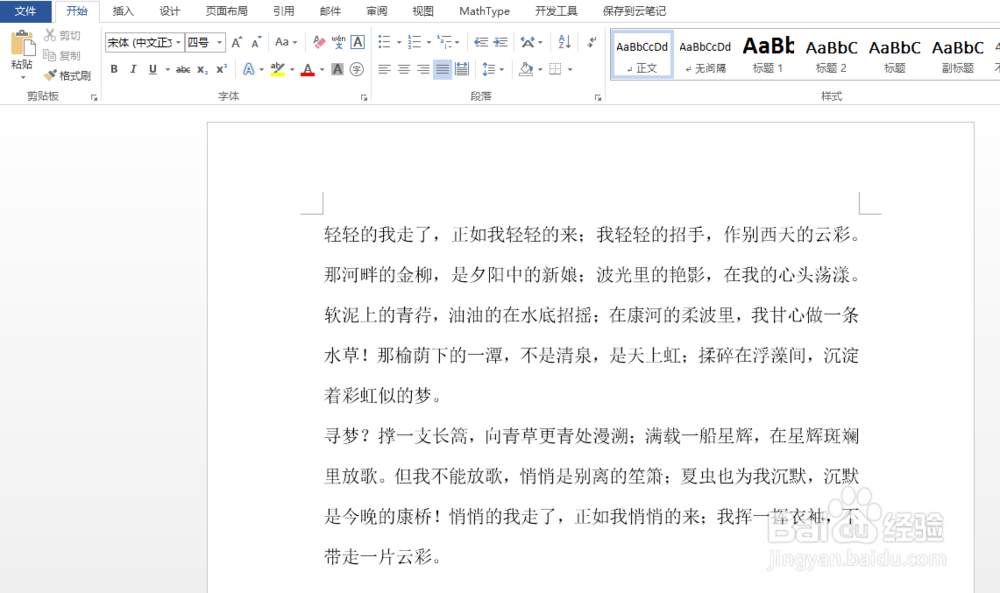Image resolution: width=1000 pixels, height=593 pixels.
Task: Click the numbered list icon
Action: (x=415, y=43)
